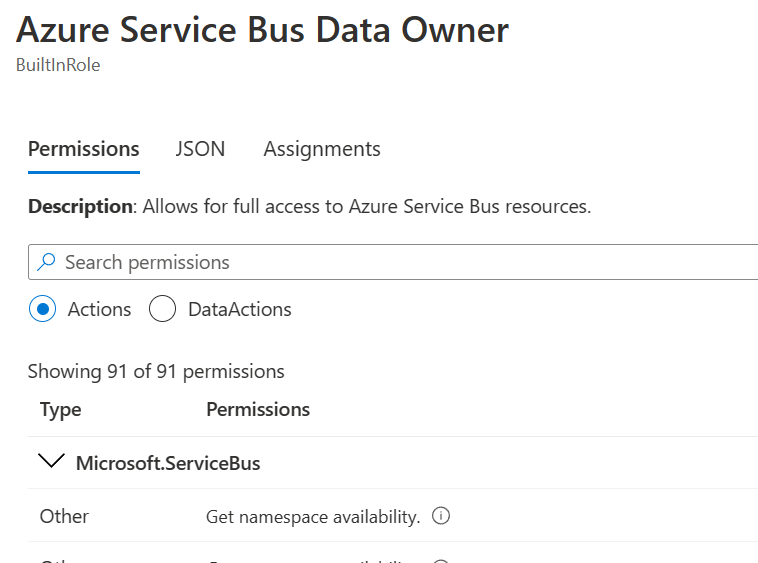The width and height of the screenshot is (758, 563).
Task: Click the Type column header
Action: [x=60, y=409]
